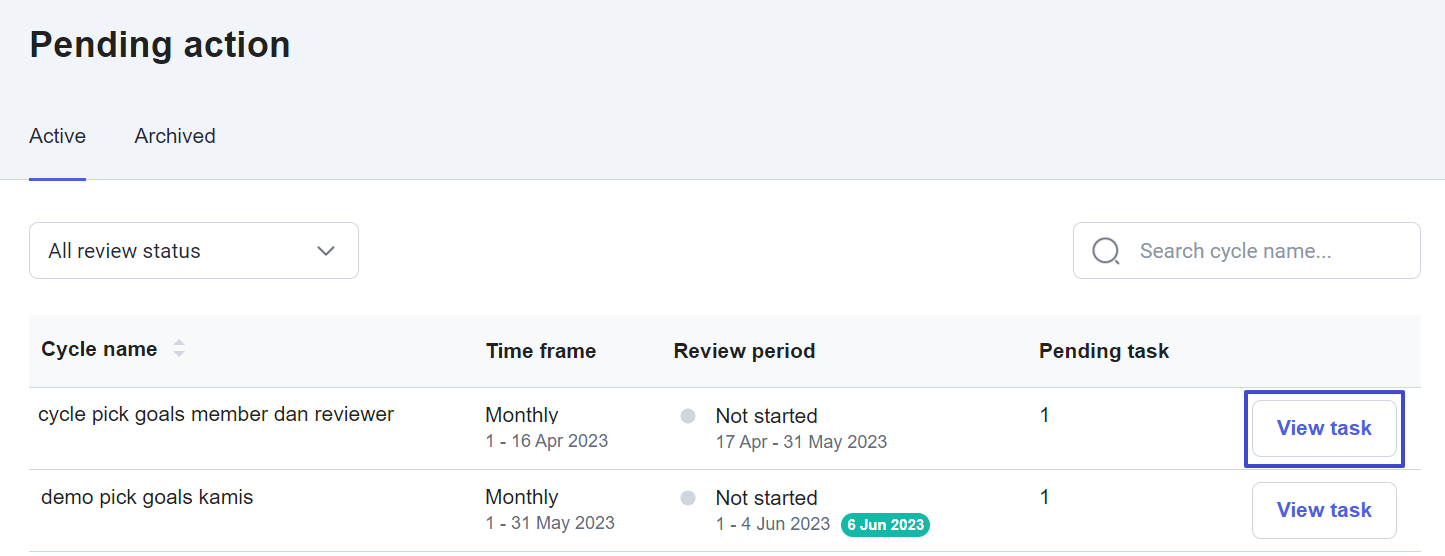Focus the Search cycle name field
The image size is (1445, 556).
[1247, 251]
